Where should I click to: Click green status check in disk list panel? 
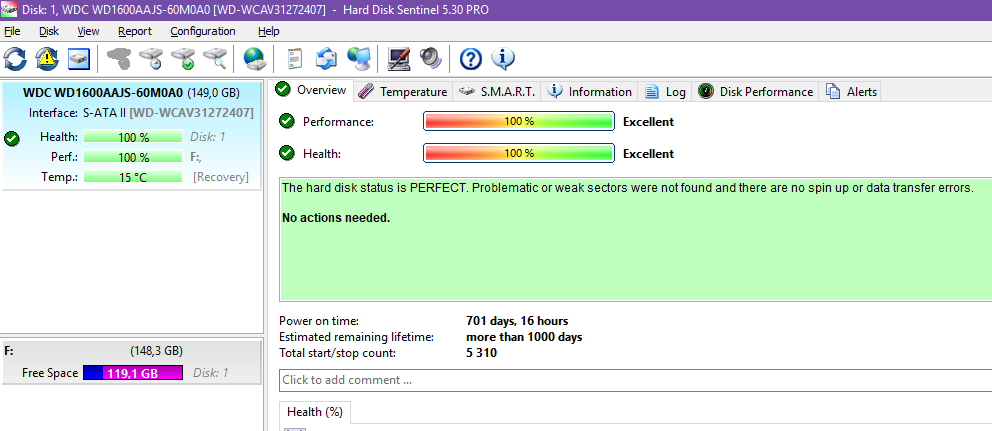point(11,138)
